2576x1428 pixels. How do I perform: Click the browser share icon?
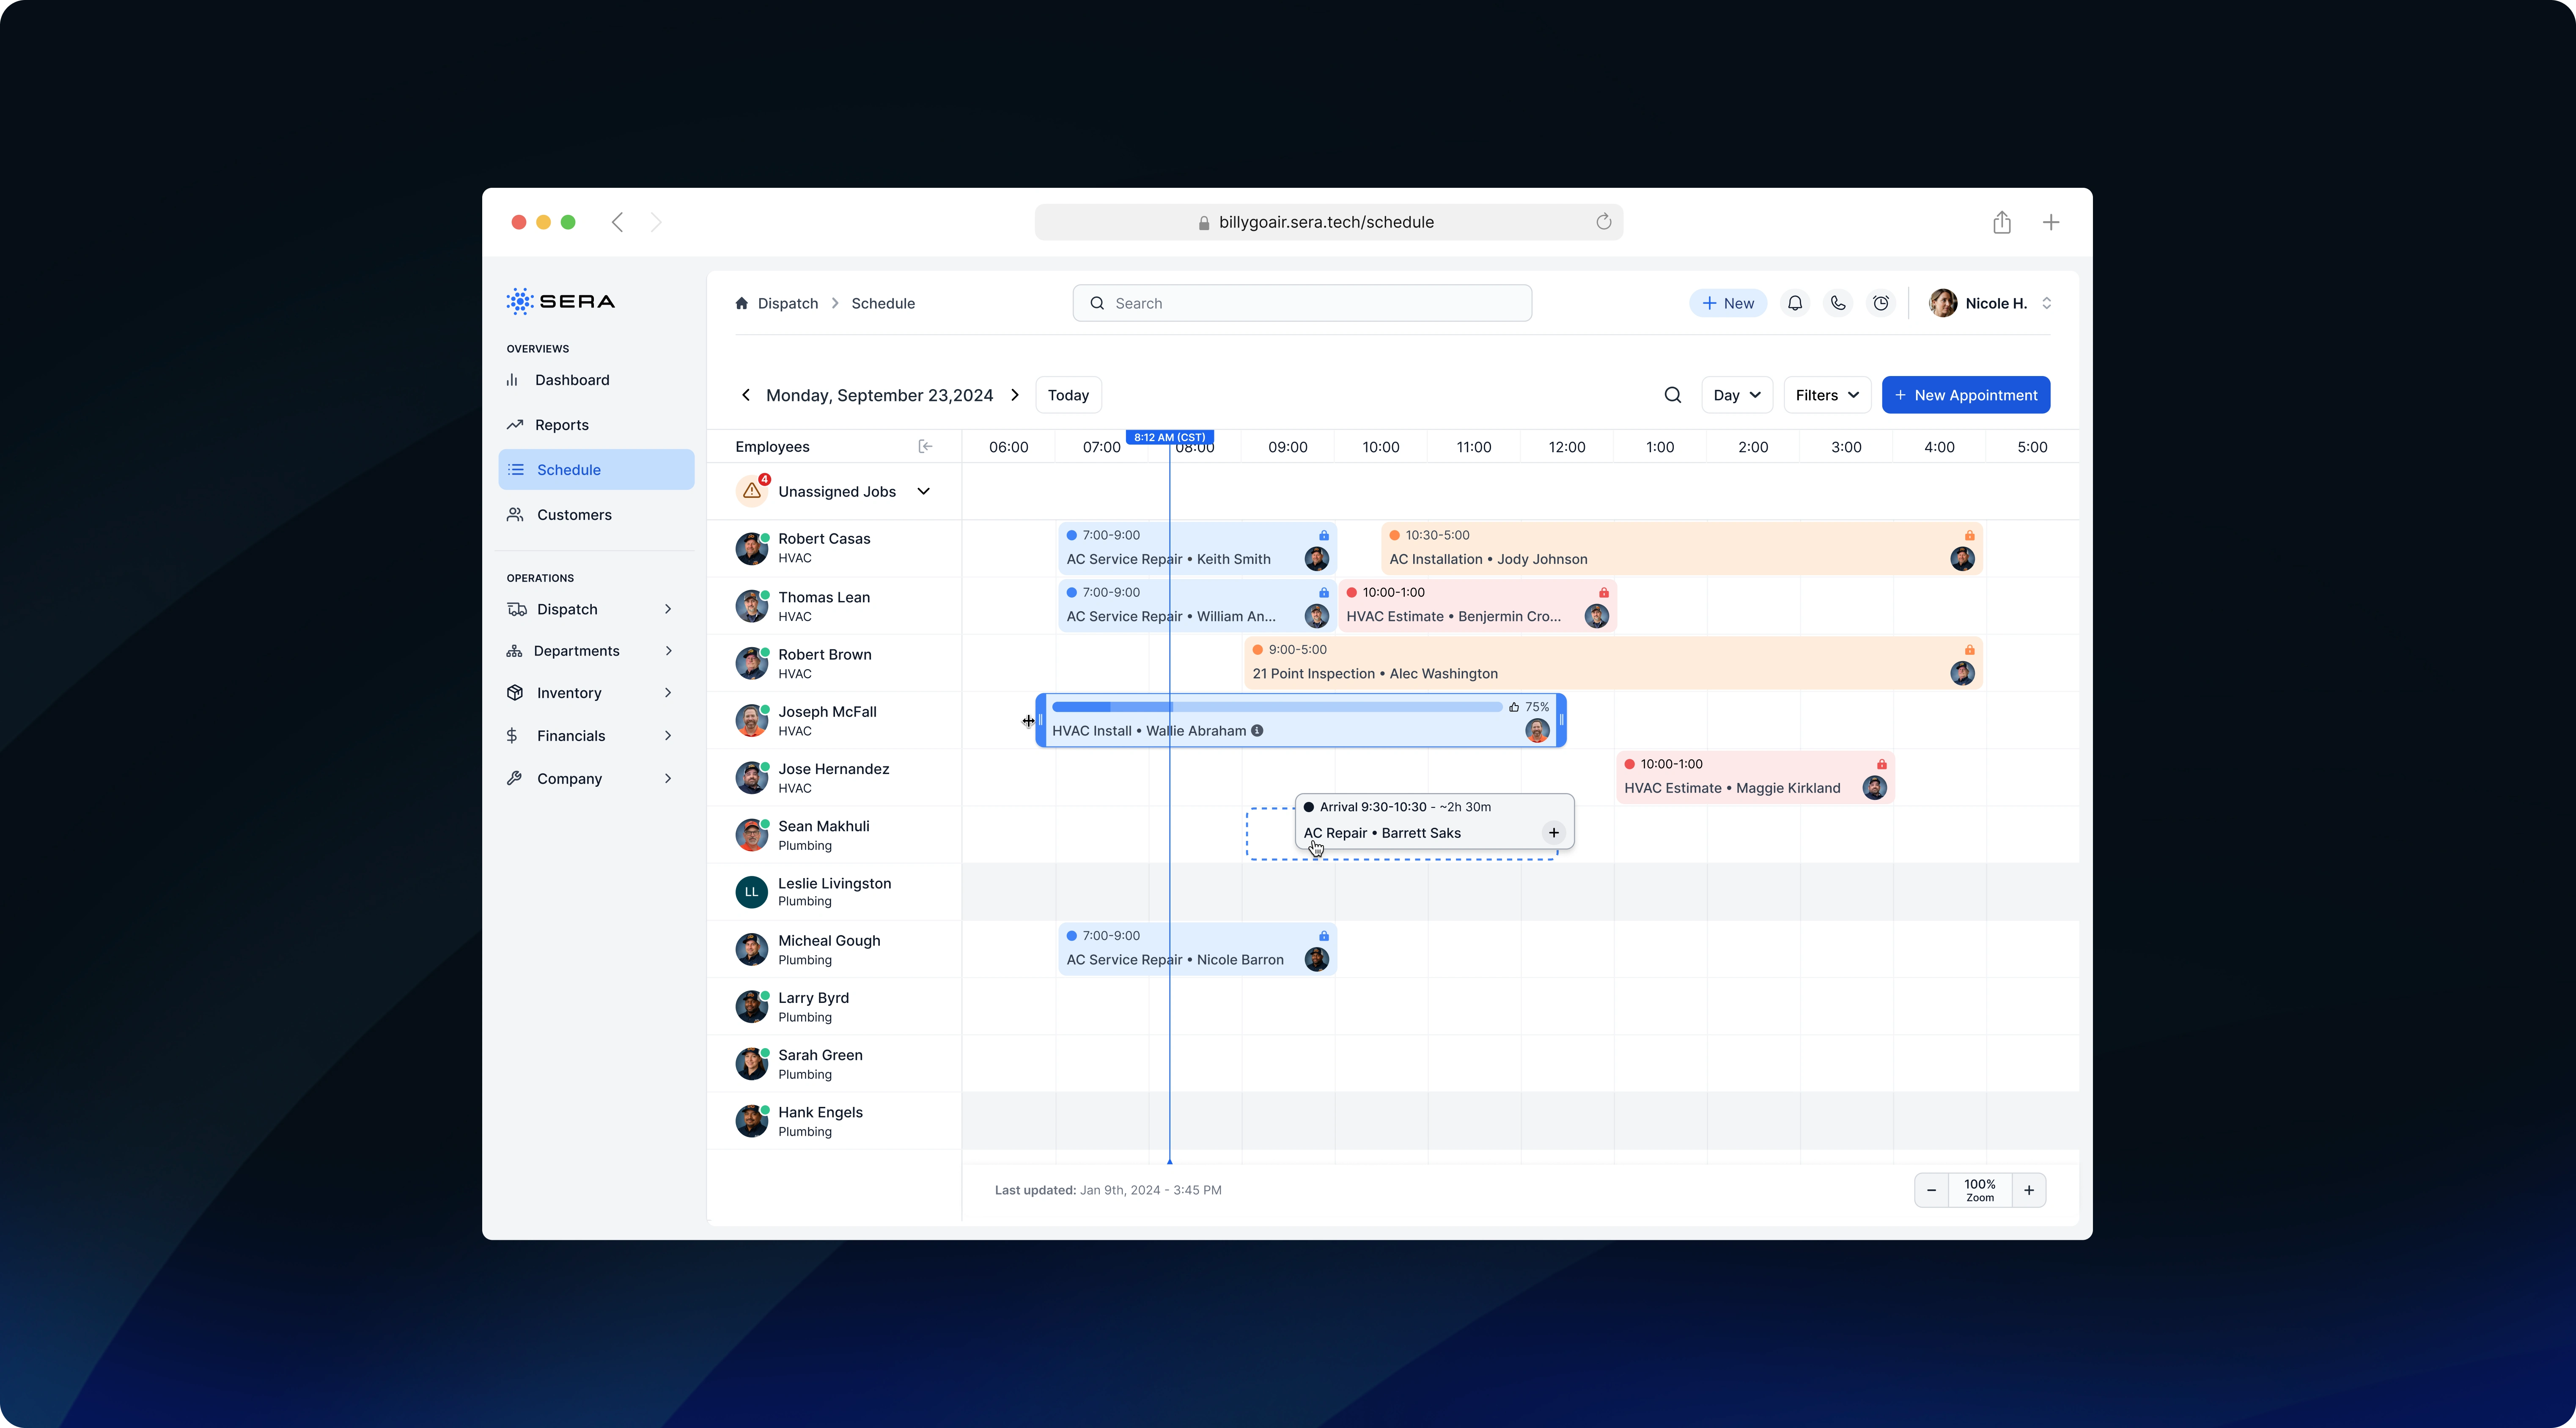[2001, 222]
